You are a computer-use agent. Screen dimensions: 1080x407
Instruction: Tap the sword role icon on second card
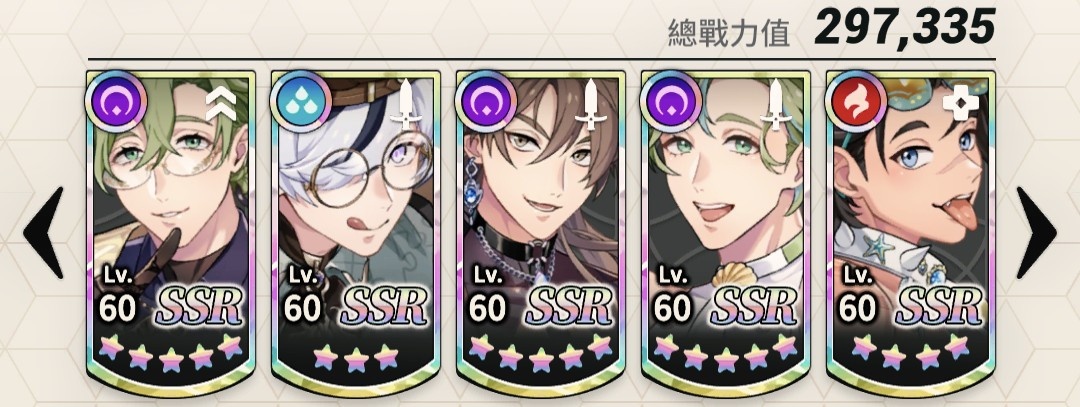coord(406,104)
